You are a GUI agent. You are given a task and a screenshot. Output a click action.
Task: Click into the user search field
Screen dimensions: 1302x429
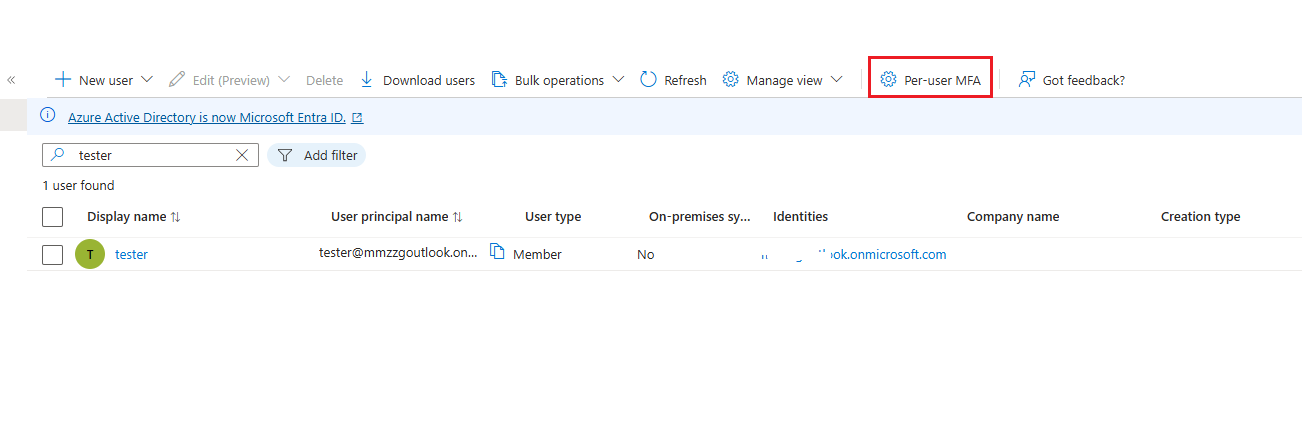coord(150,155)
